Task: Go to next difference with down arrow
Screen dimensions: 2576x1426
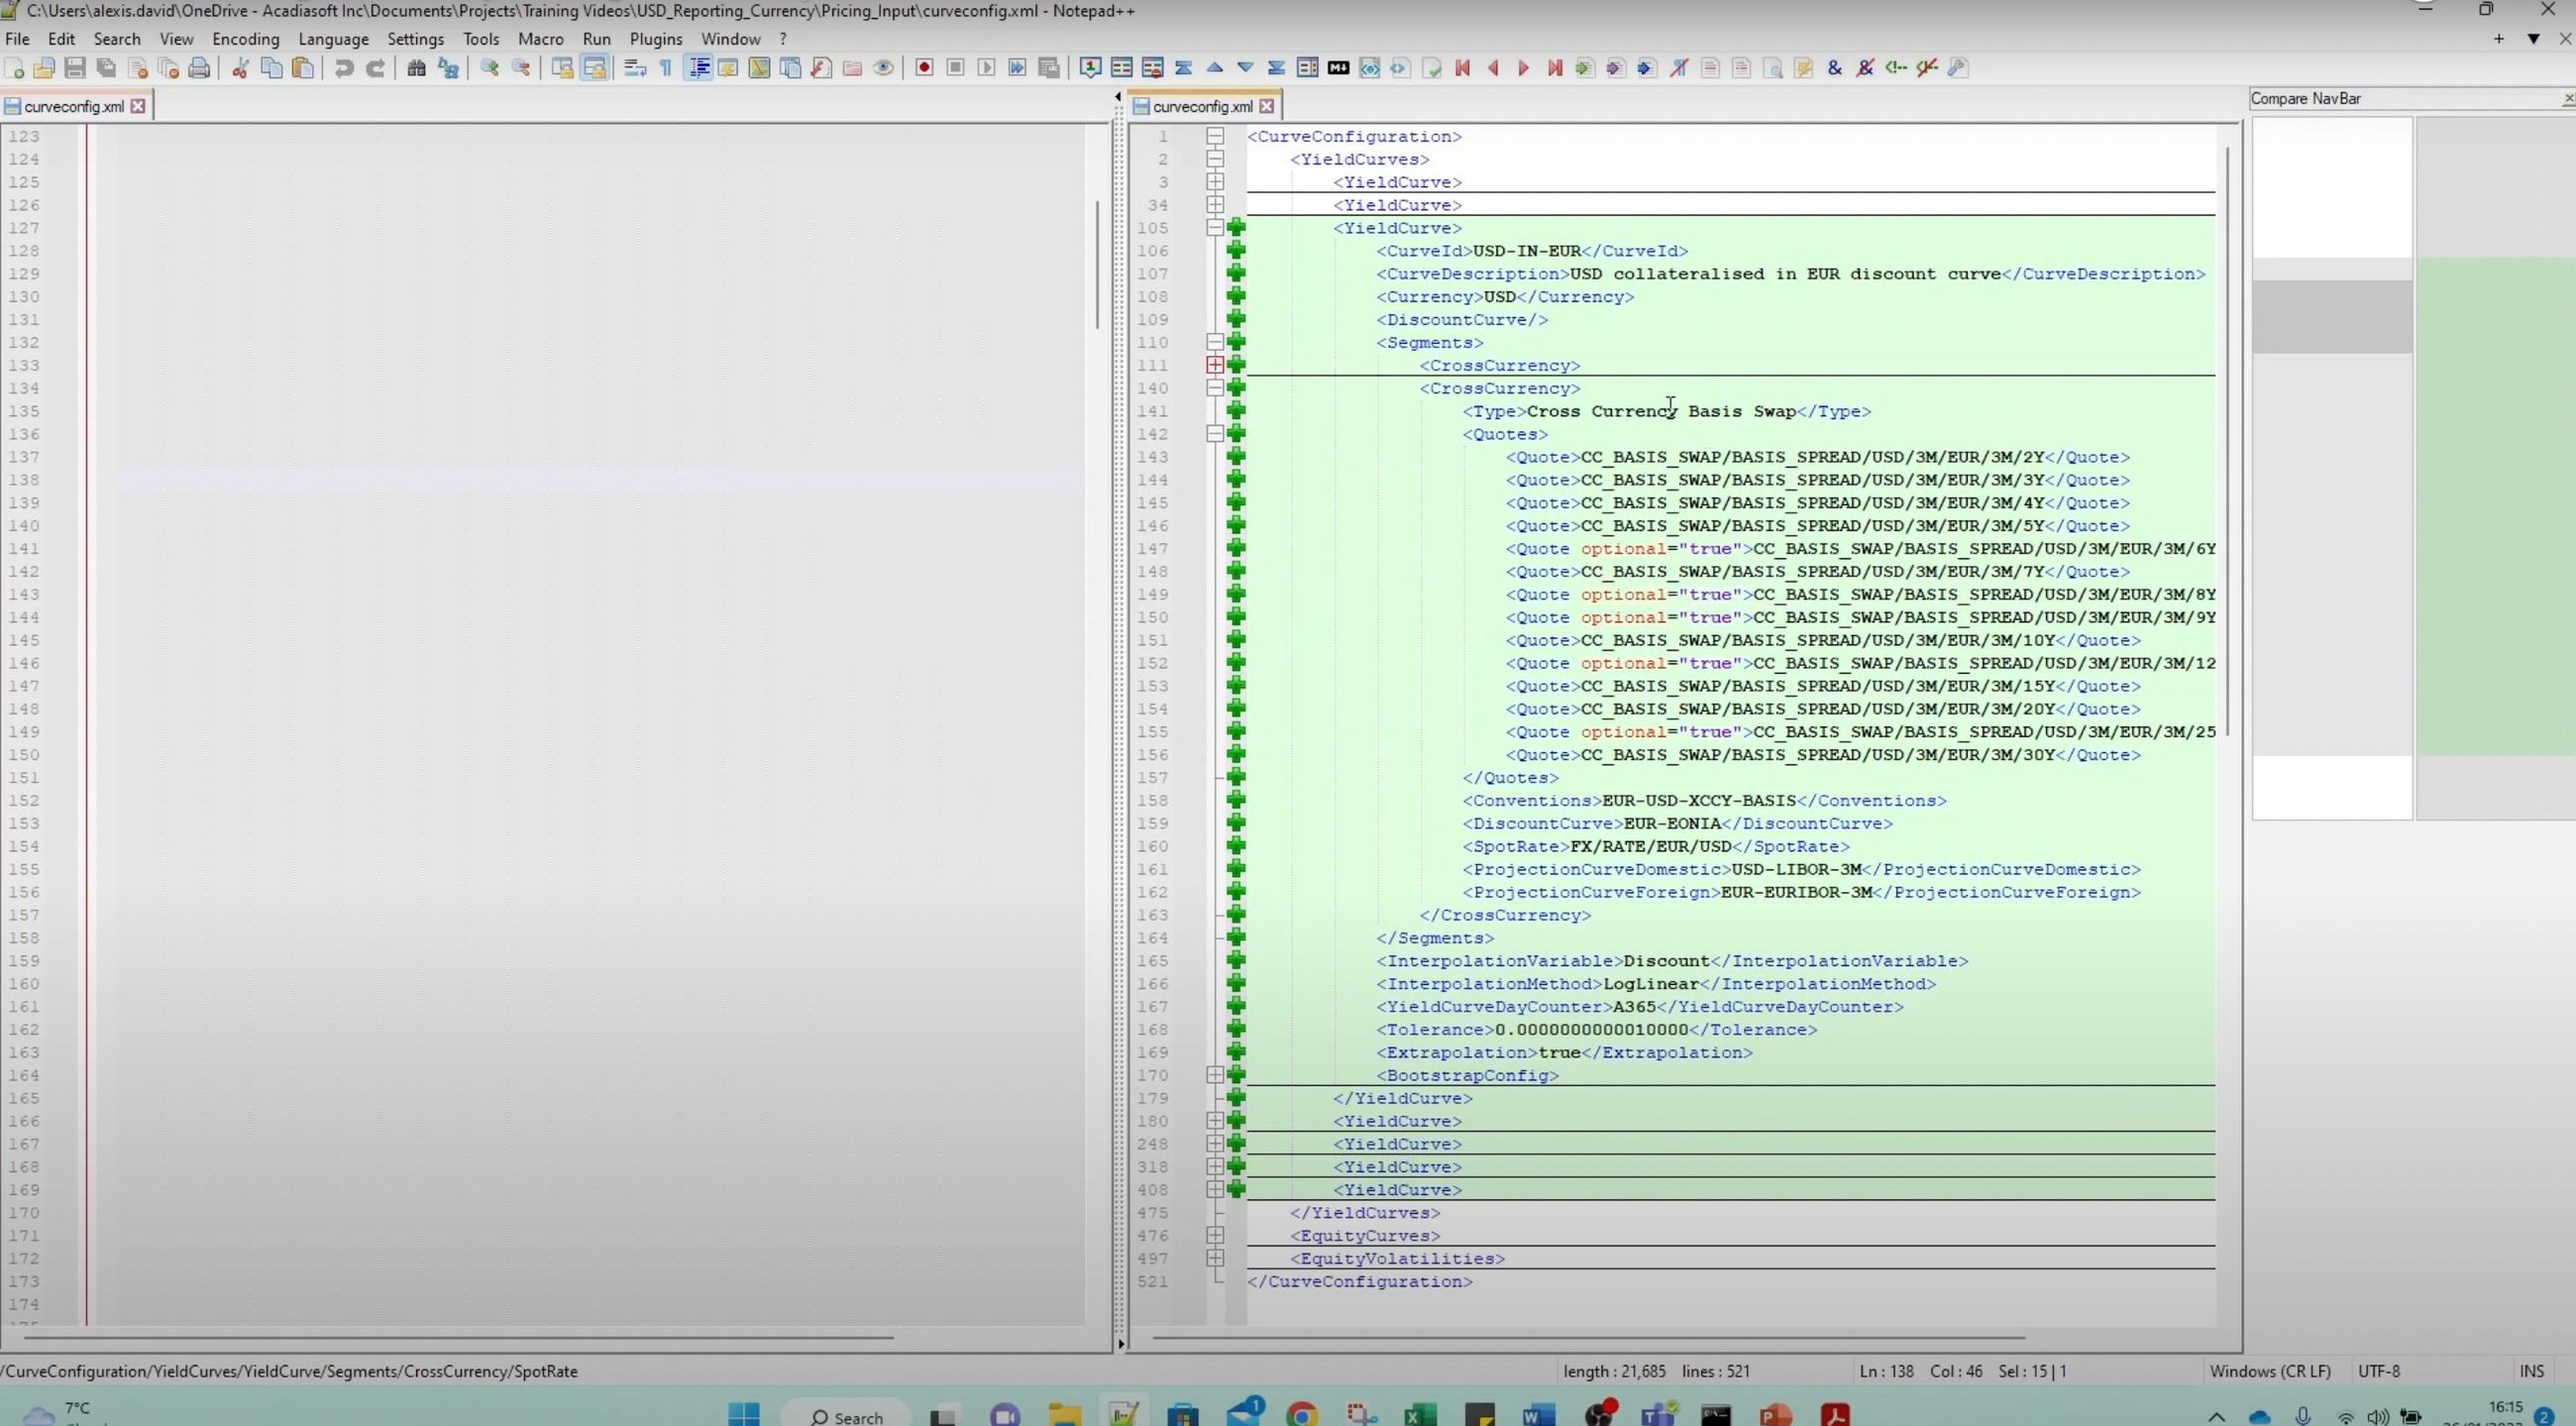Action: pos(1245,68)
